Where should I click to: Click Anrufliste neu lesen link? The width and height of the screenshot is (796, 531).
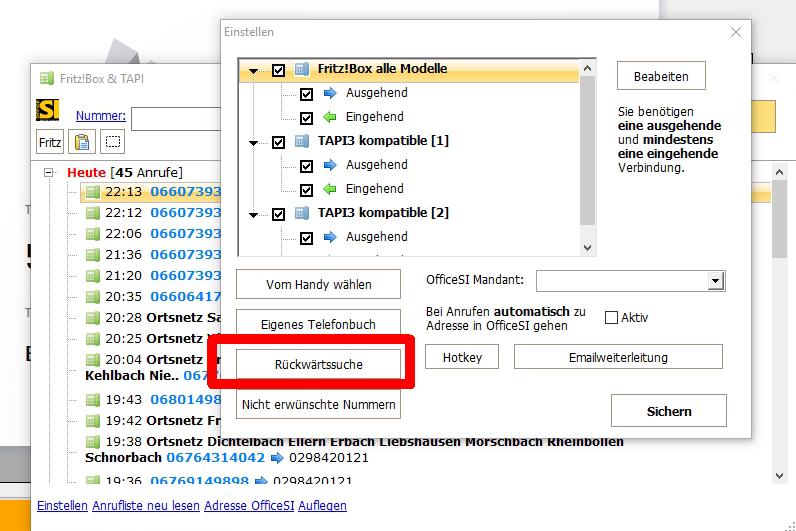click(146, 506)
